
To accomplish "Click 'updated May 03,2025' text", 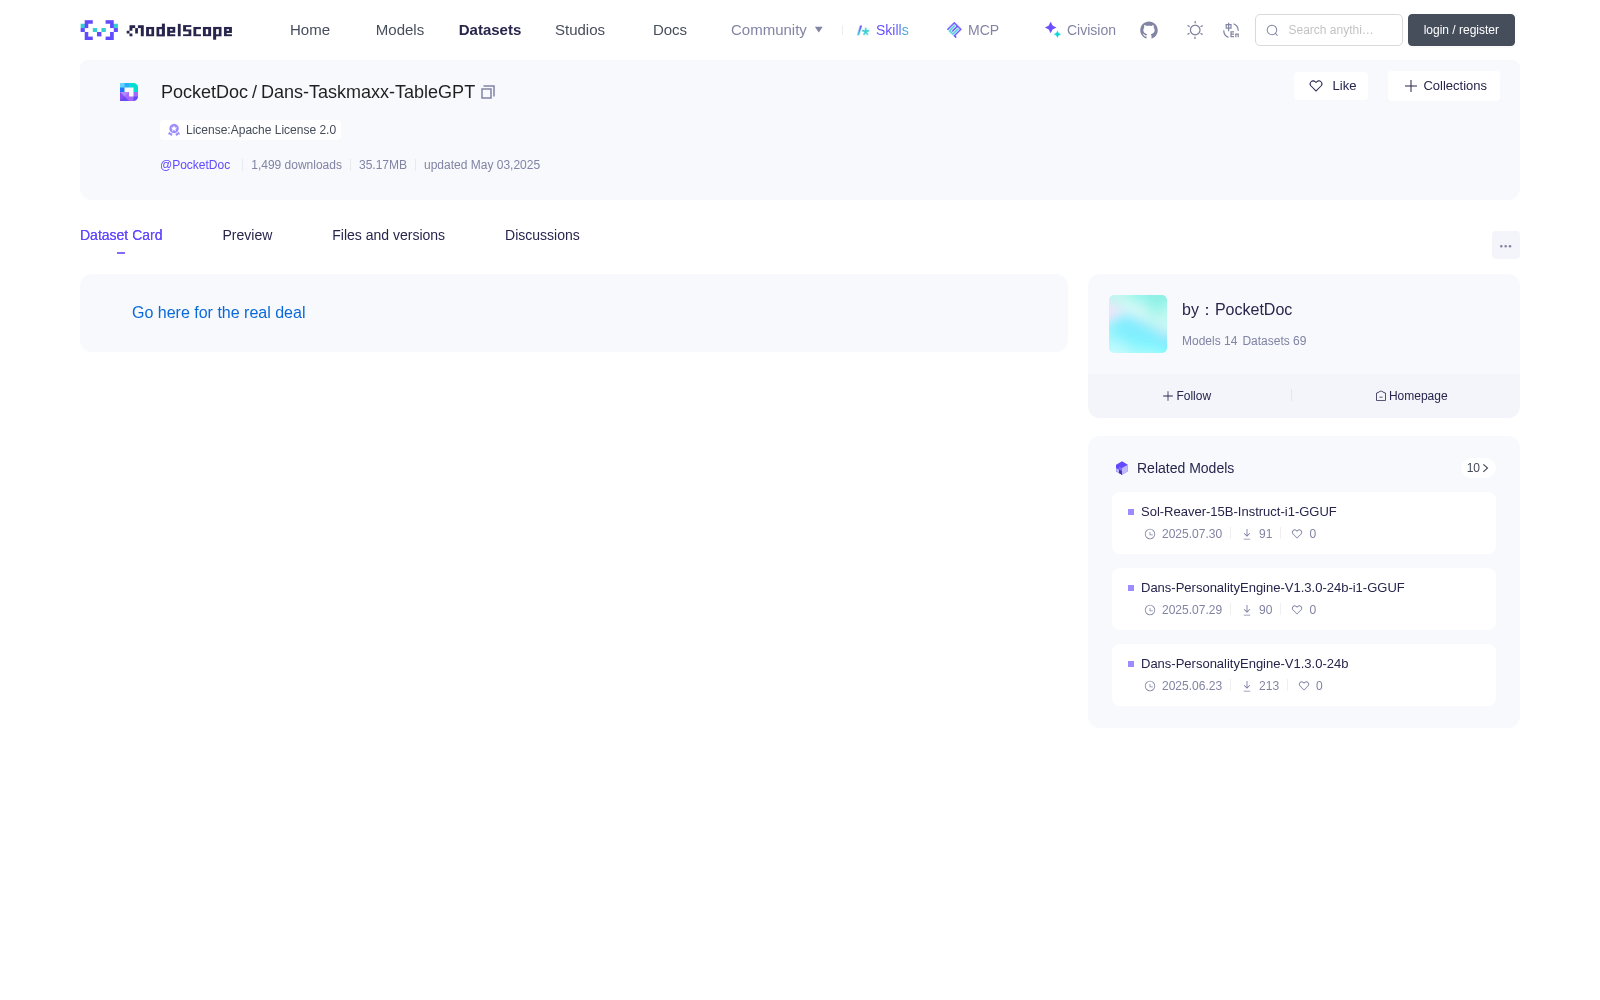I will point(482,165).
